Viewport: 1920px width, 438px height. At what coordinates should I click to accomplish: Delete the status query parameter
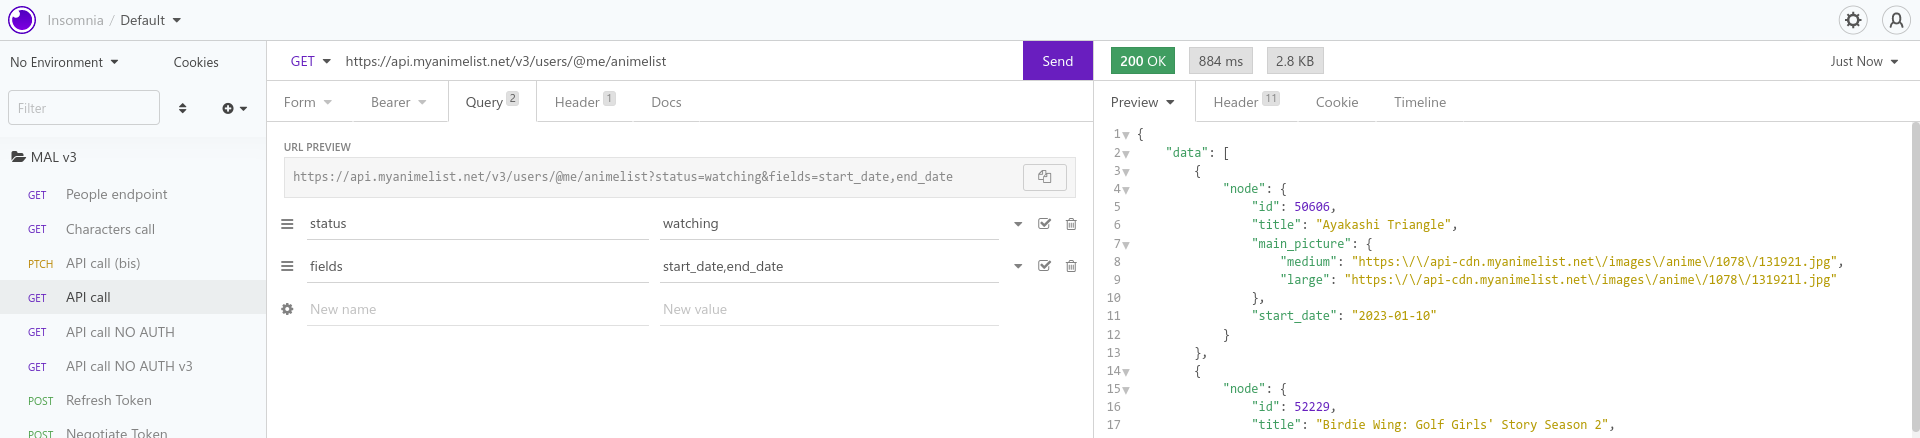pyautogui.click(x=1071, y=224)
